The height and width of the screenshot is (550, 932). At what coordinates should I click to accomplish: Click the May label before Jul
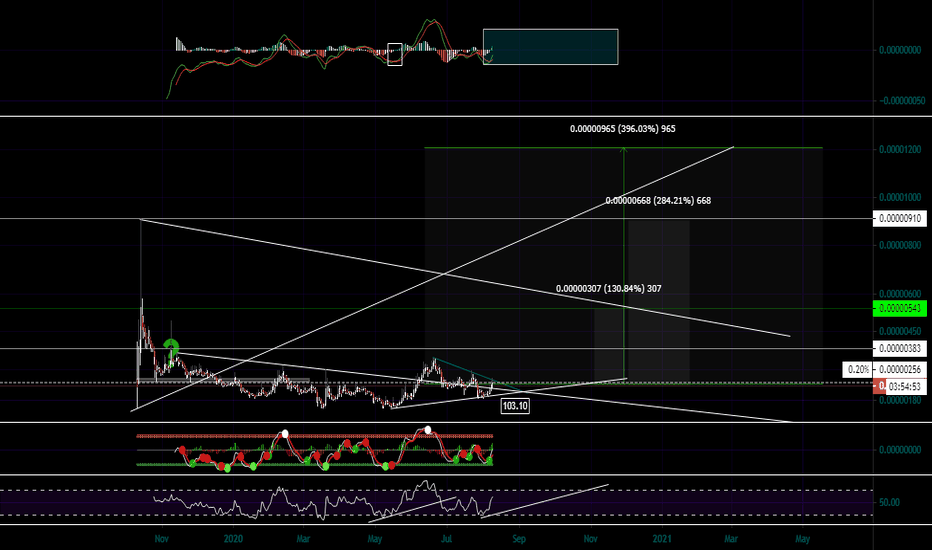tap(374, 539)
